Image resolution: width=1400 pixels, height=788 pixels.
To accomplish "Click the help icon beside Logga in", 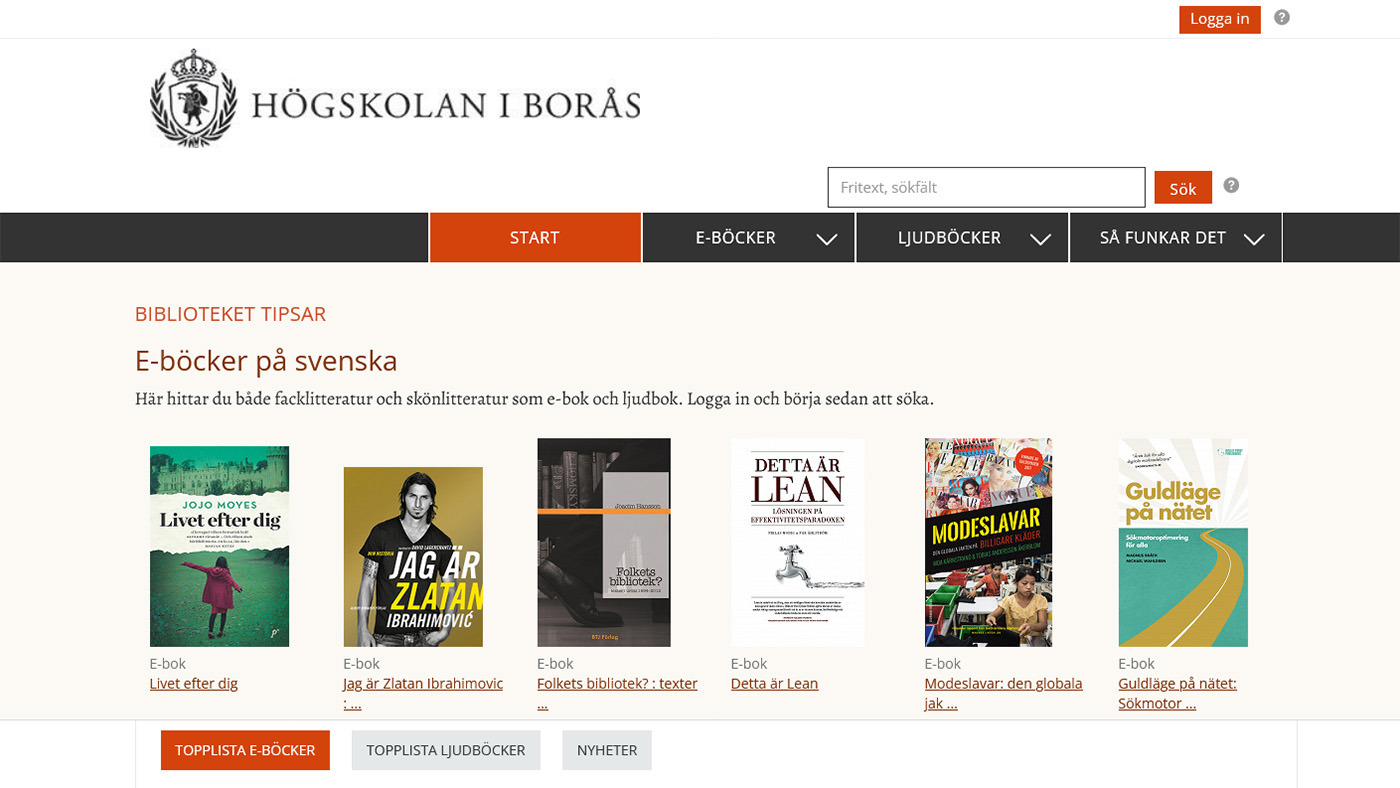I will pyautogui.click(x=1282, y=17).
